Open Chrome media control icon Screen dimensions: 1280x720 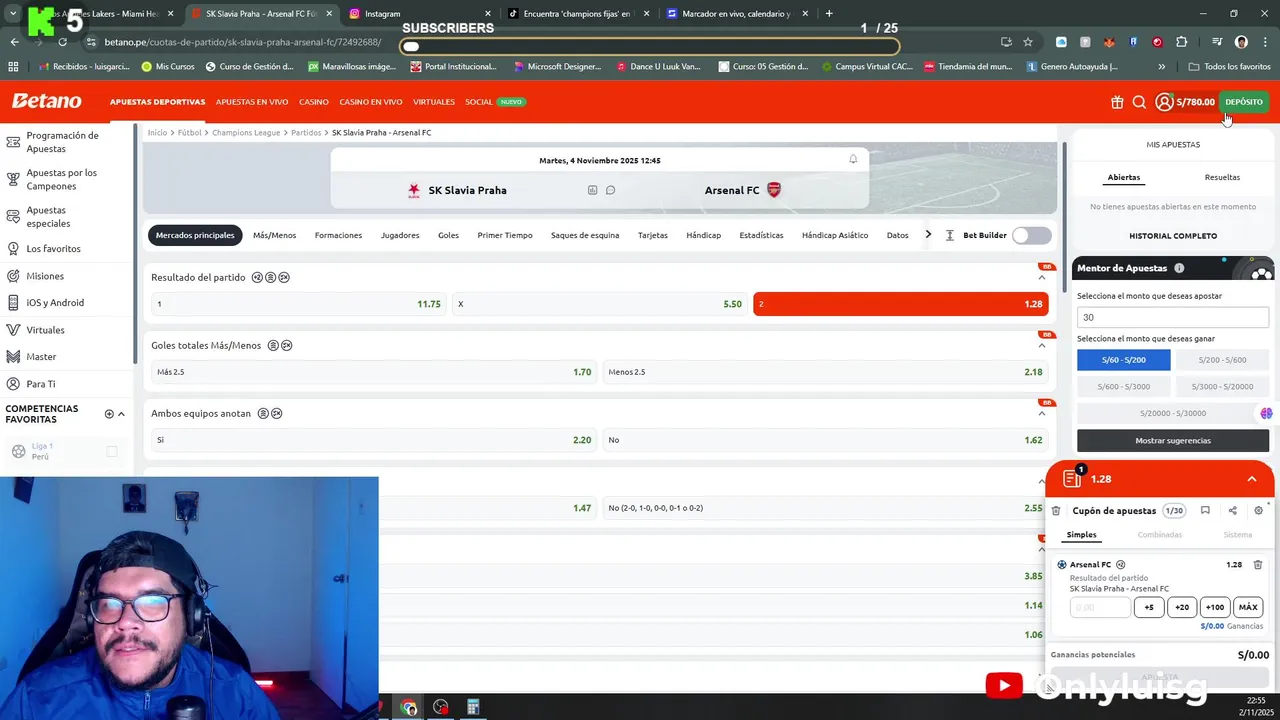pos(1217,42)
